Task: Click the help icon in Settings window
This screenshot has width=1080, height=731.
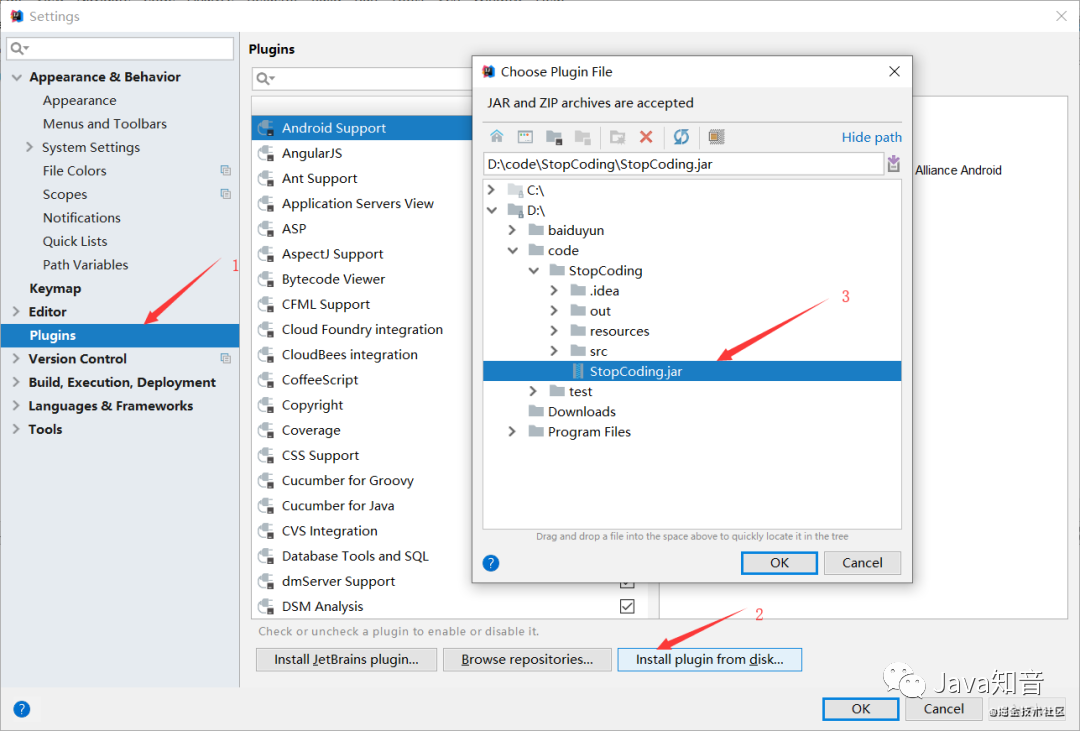Action: click(x=21, y=709)
